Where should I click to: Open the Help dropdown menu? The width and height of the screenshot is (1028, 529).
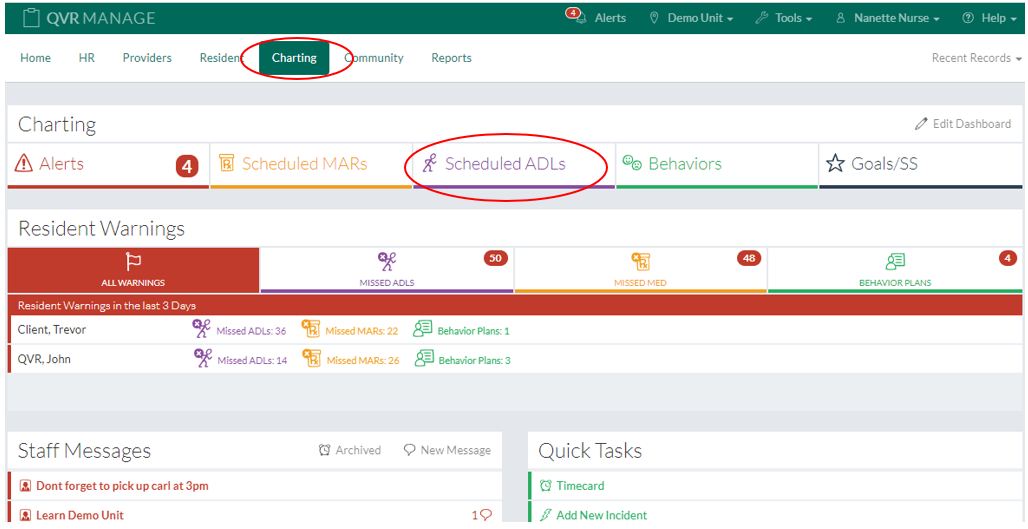point(984,18)
